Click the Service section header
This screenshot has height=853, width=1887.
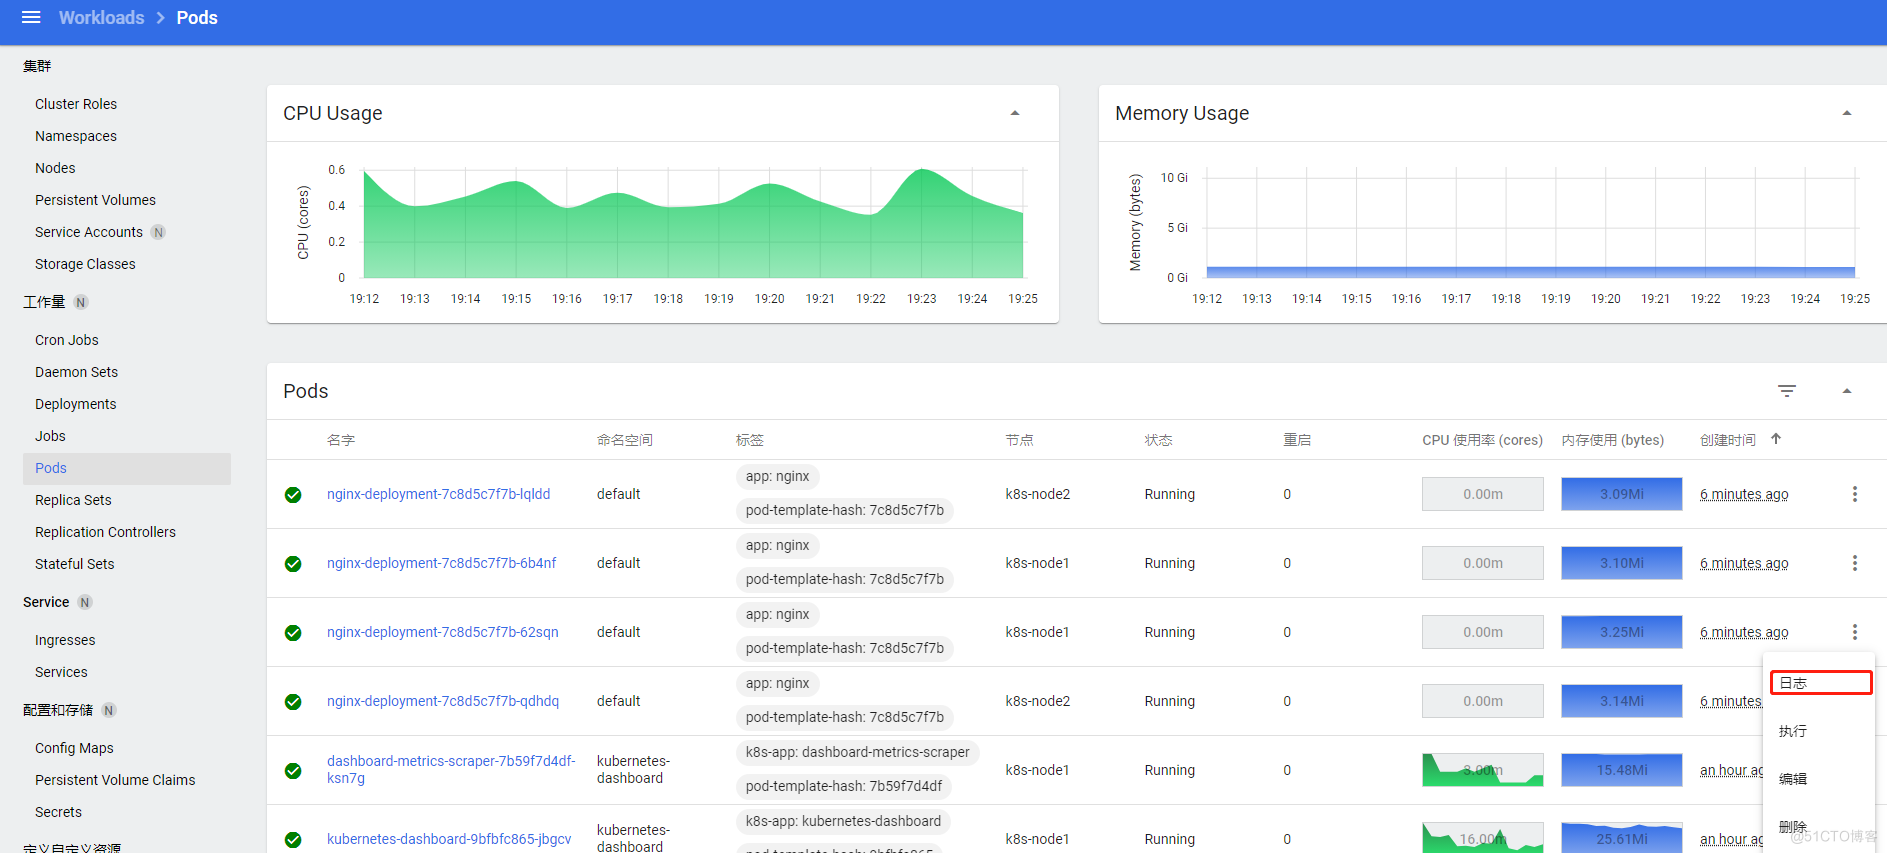(x=46, y=602)
